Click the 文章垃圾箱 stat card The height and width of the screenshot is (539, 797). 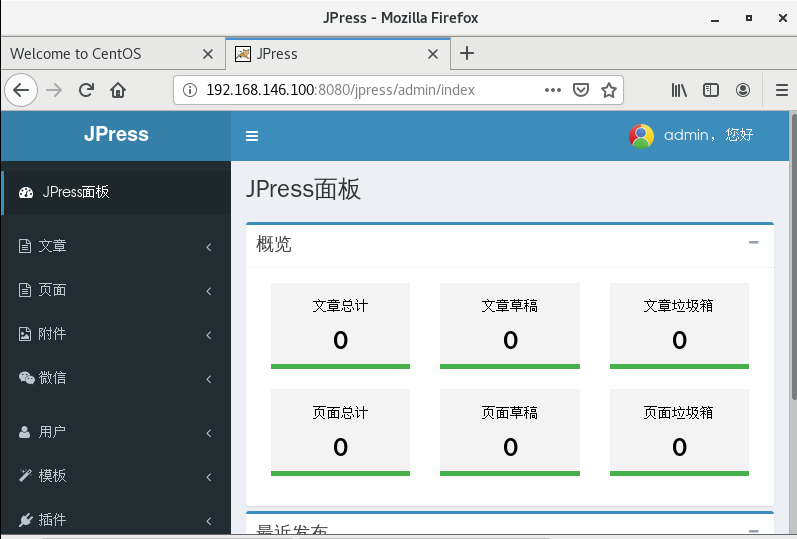tap(679, 325)
